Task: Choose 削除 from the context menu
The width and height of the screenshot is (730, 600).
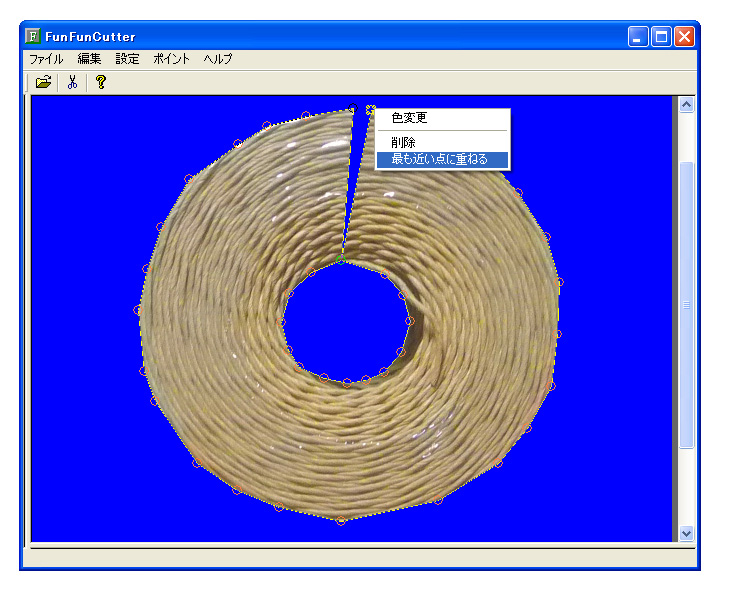Action: [442, 142]
